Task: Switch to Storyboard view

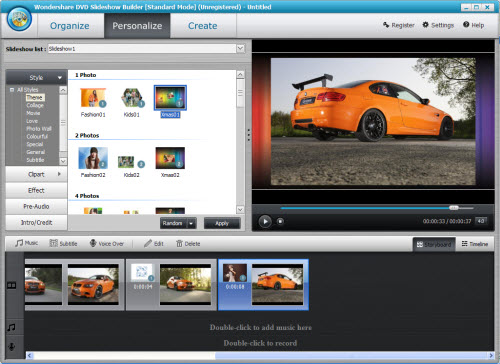Action: pyautogui.click(x=434, y=244)
